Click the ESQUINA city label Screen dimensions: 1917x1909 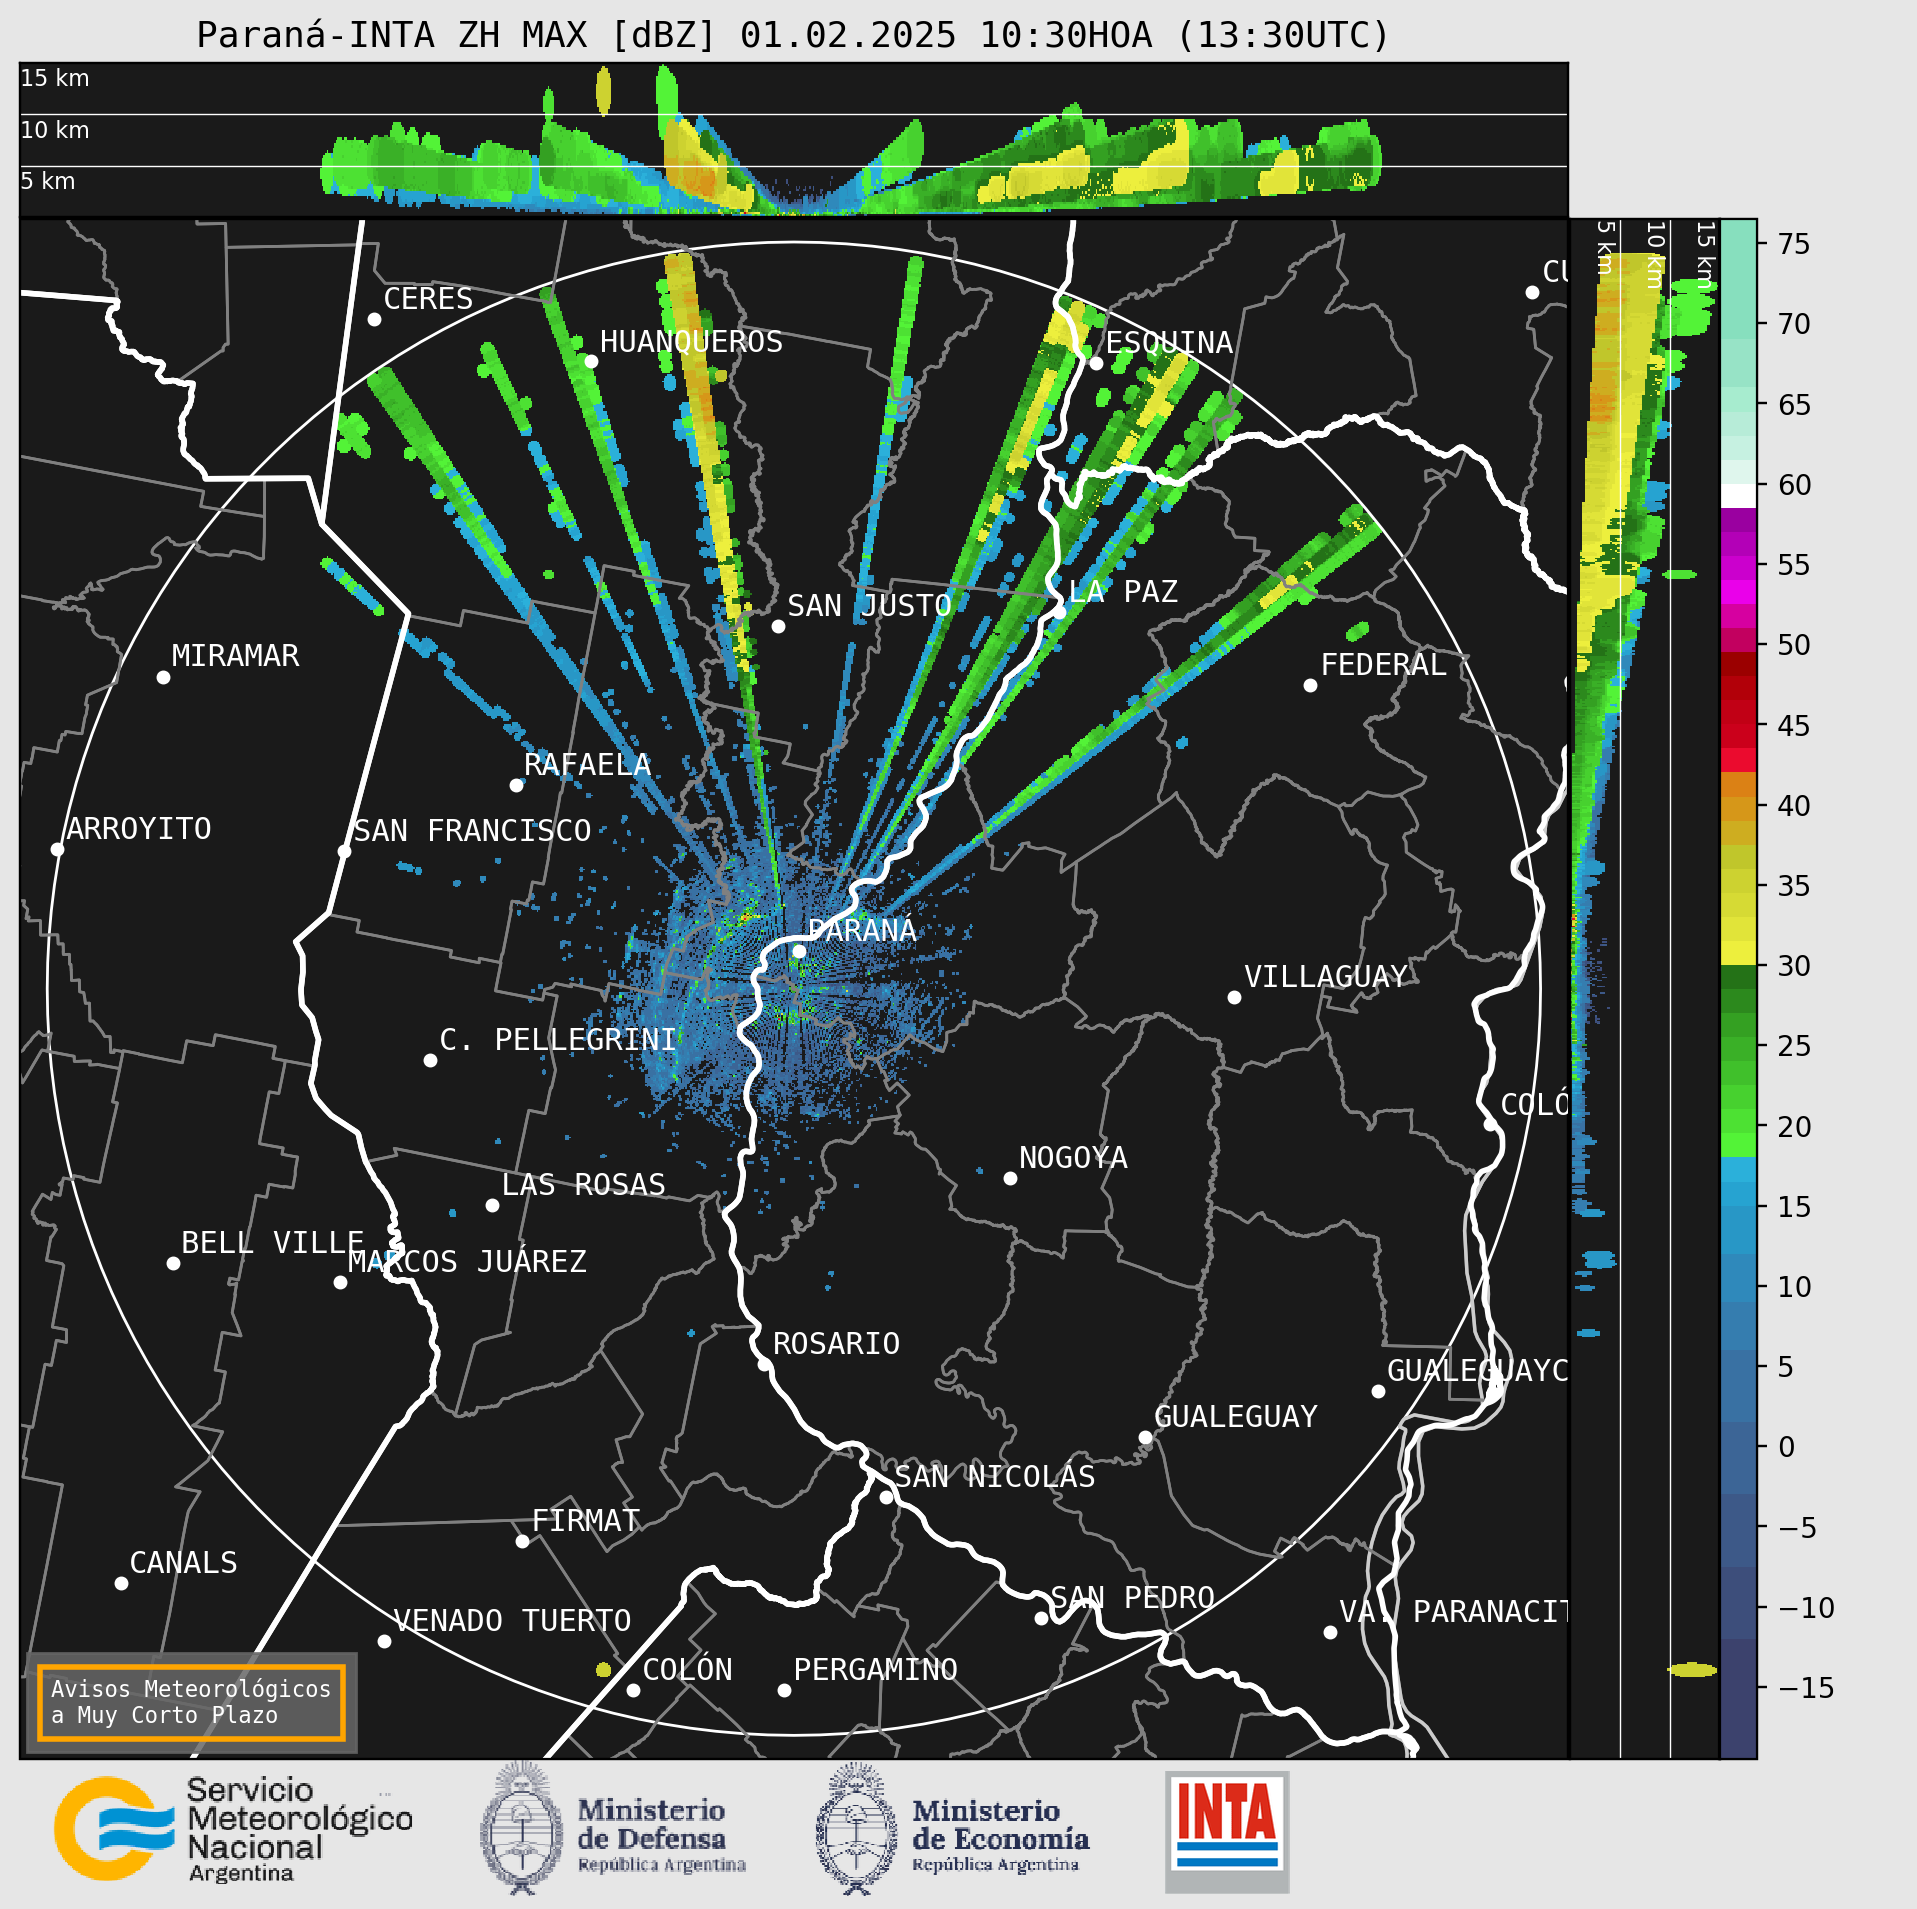coord(1169,342)
